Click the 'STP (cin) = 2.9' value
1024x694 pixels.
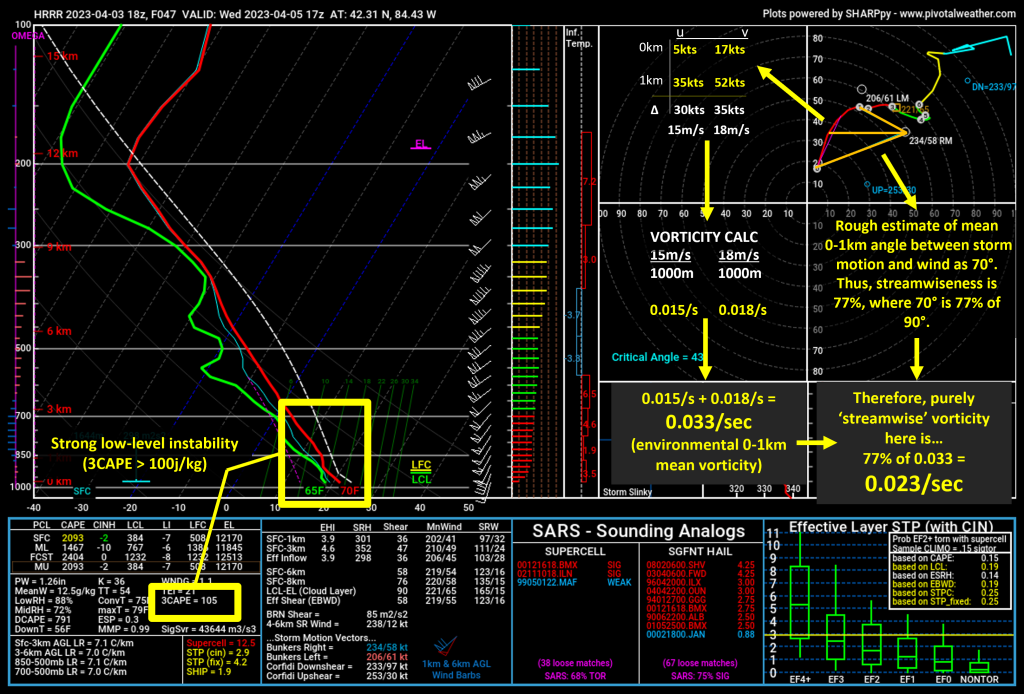point(217,653)
